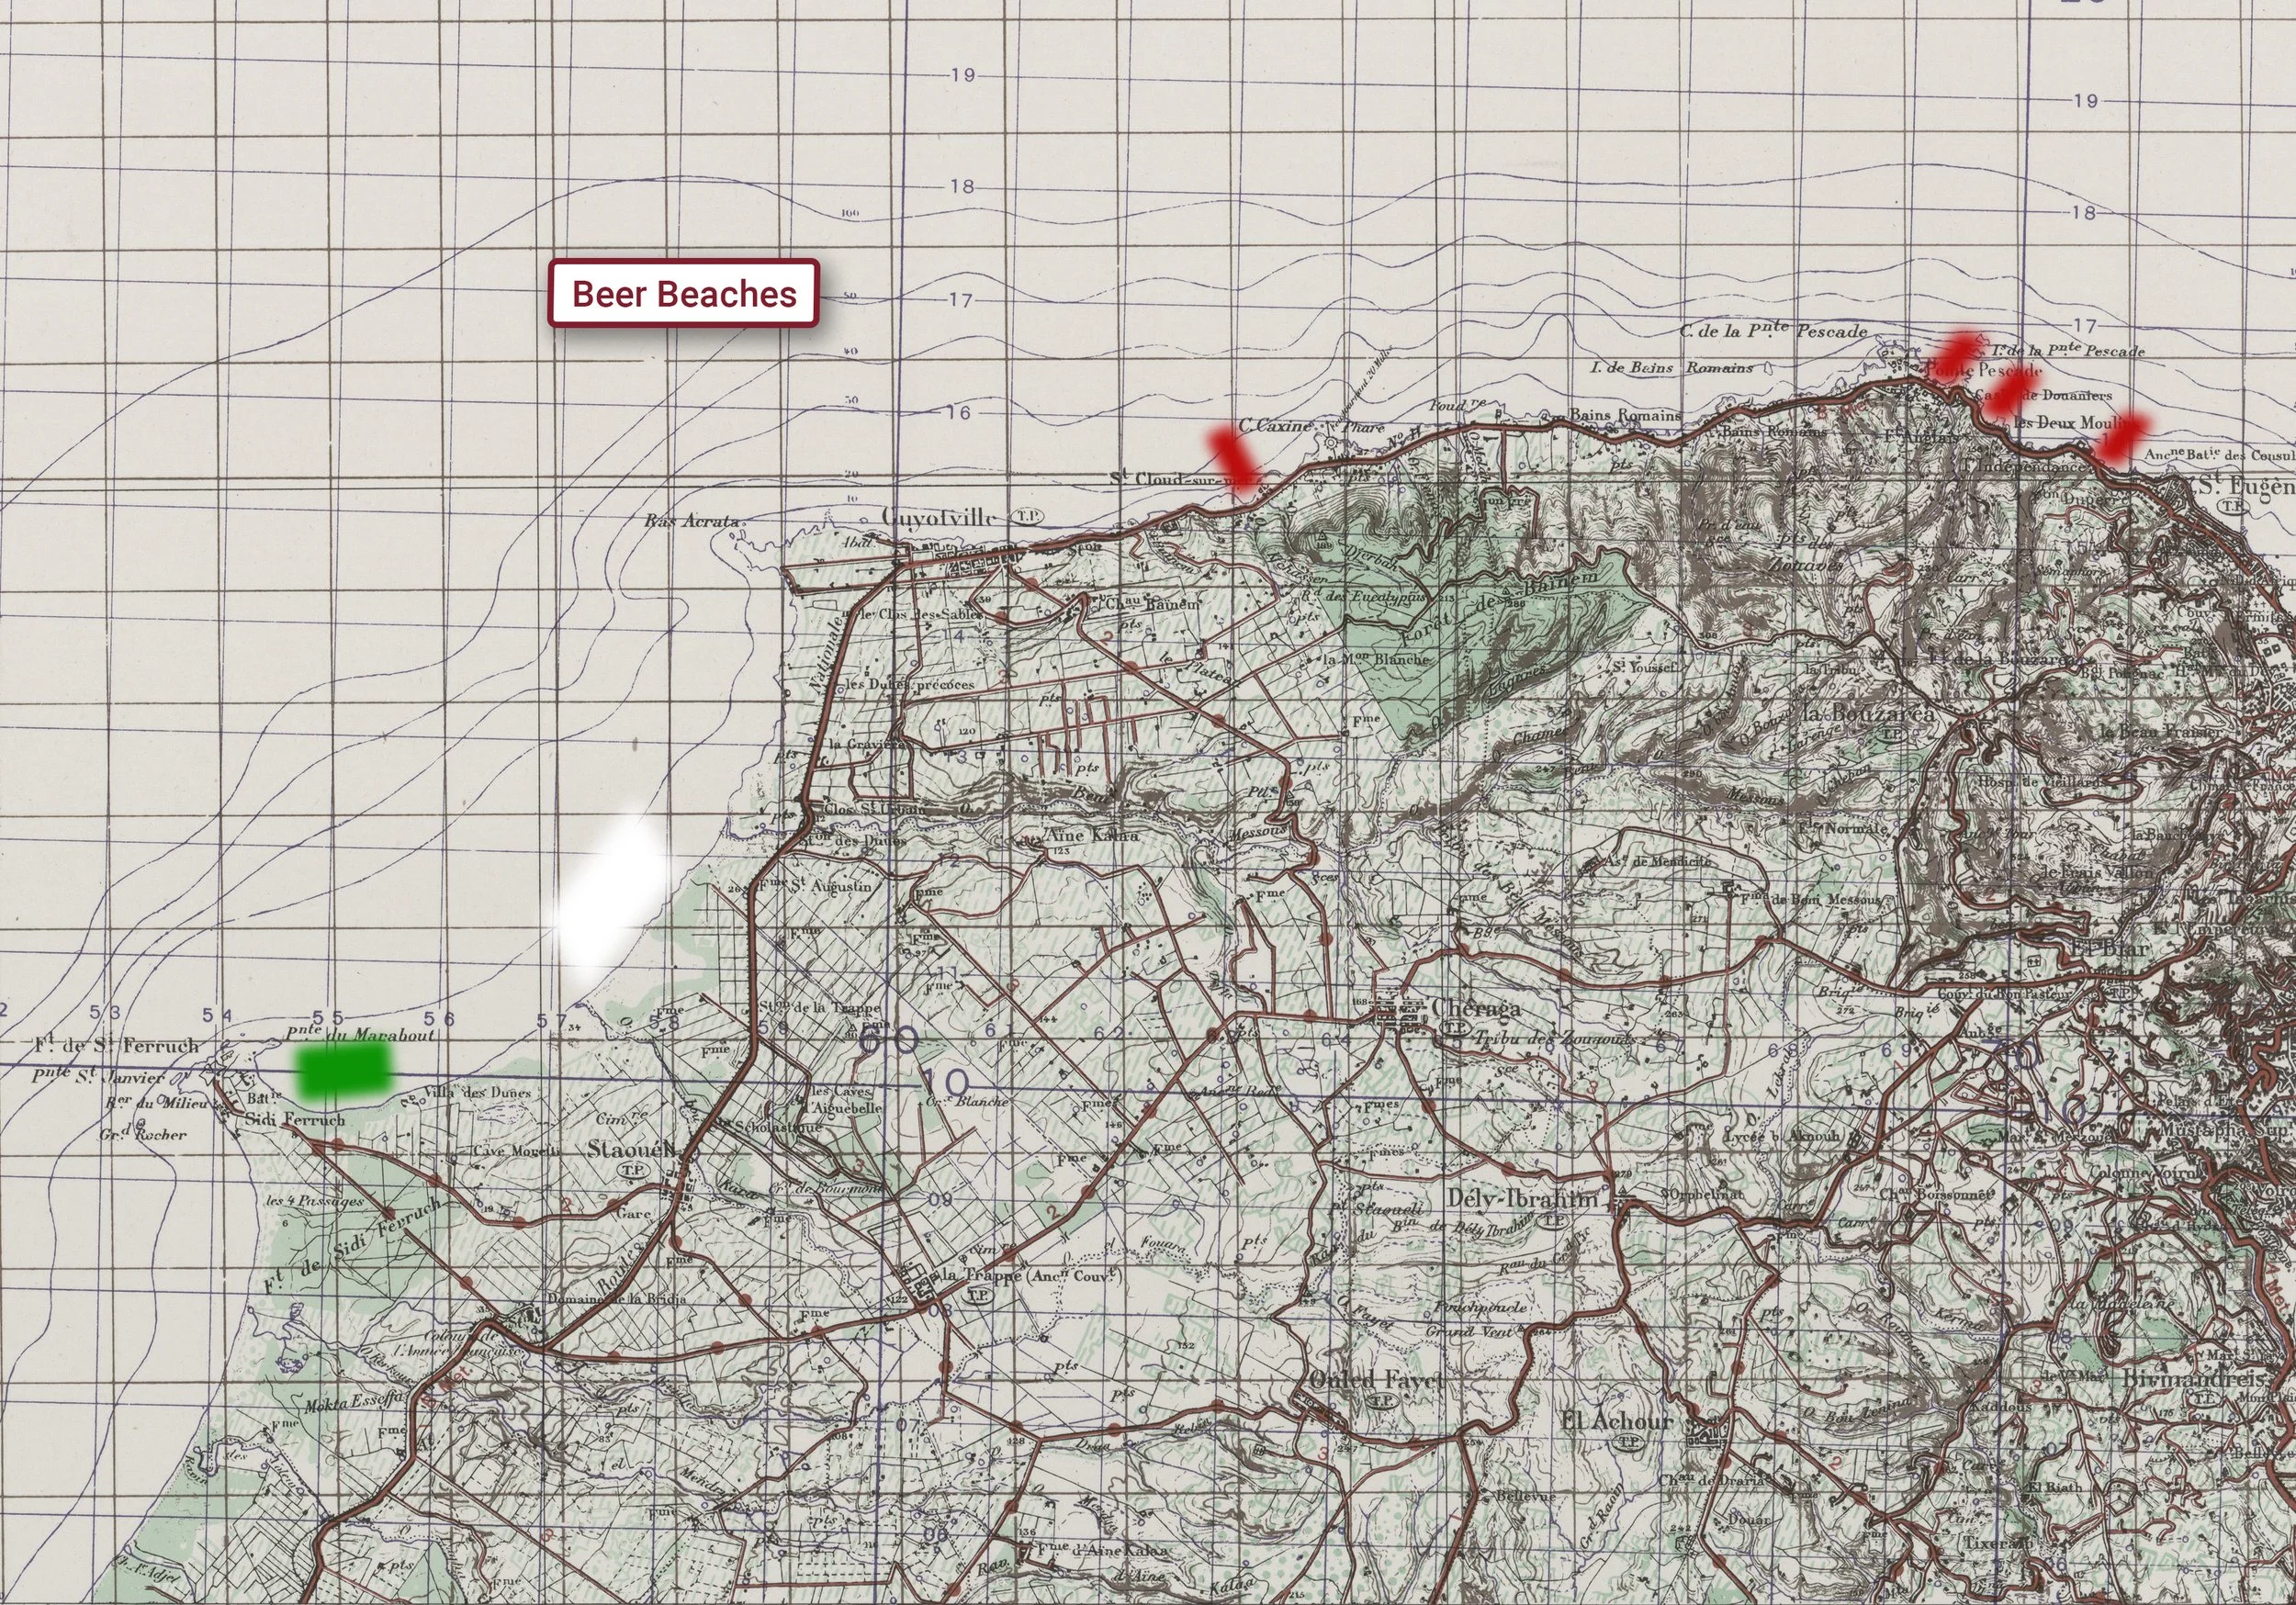Click the Staouéli town label
This screenshot has width=2296, height=1605.
click(634, 1148)
